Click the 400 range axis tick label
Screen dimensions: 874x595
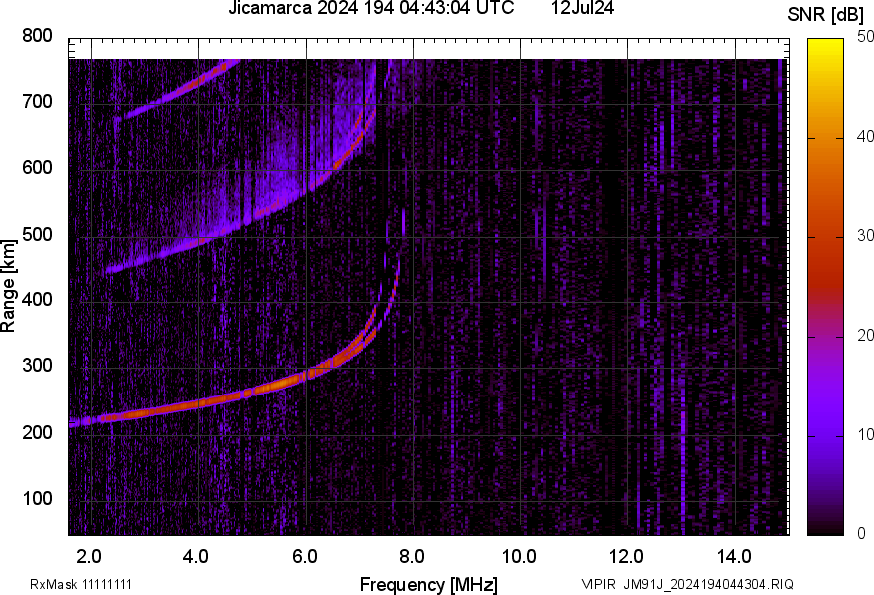point(37,299)
